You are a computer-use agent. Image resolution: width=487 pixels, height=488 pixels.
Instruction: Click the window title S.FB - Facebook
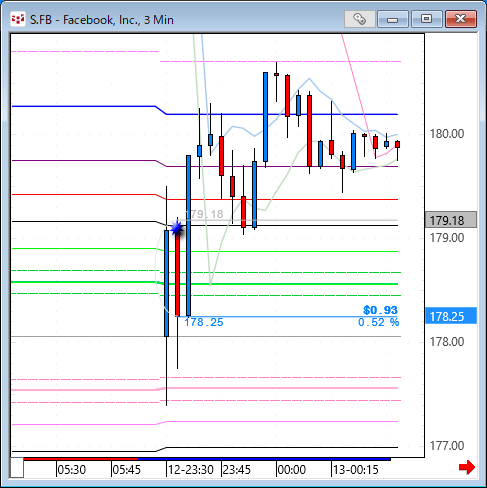pos(102,20)
